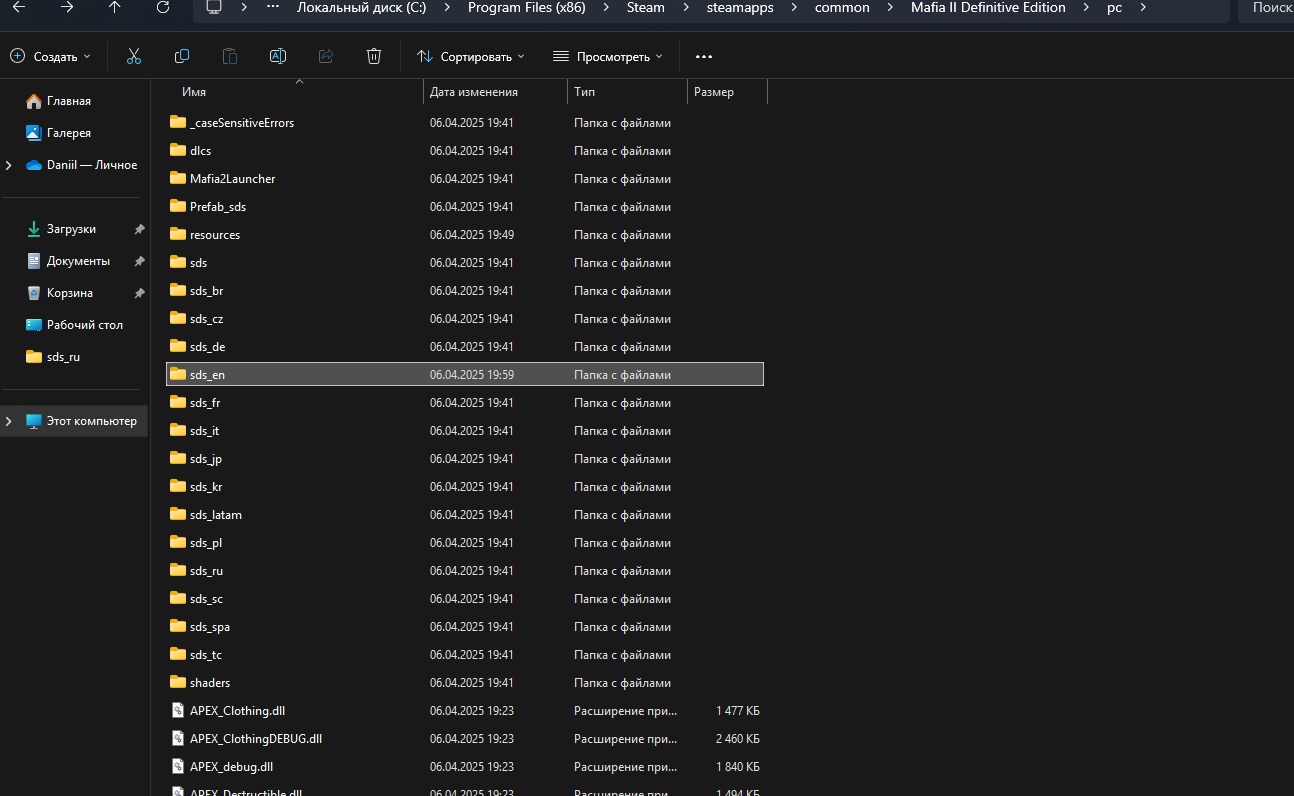This screenshot has height=796, width=1294.
Task: Select the sds_en folder row
Action: 465,375
